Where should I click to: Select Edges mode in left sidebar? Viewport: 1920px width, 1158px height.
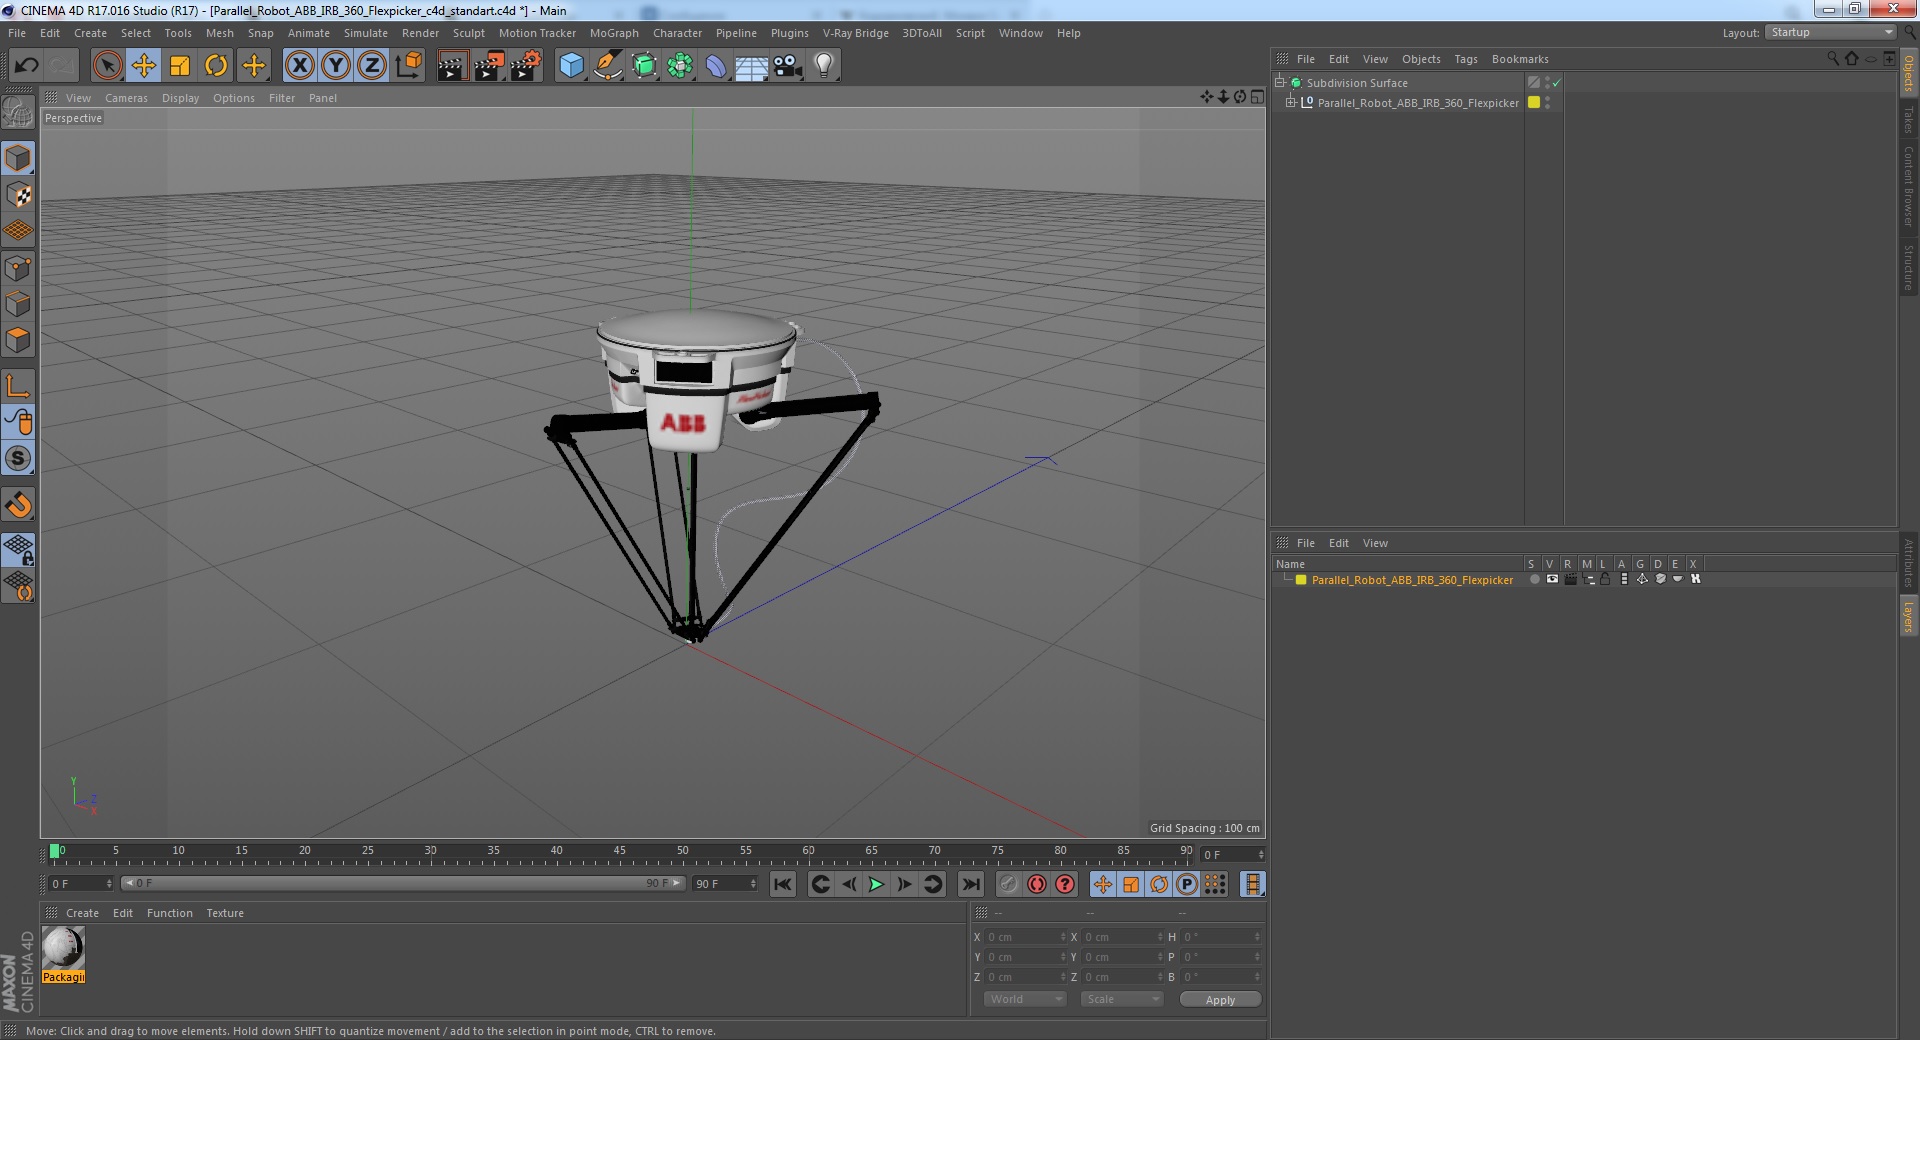(x=18, y=304)
